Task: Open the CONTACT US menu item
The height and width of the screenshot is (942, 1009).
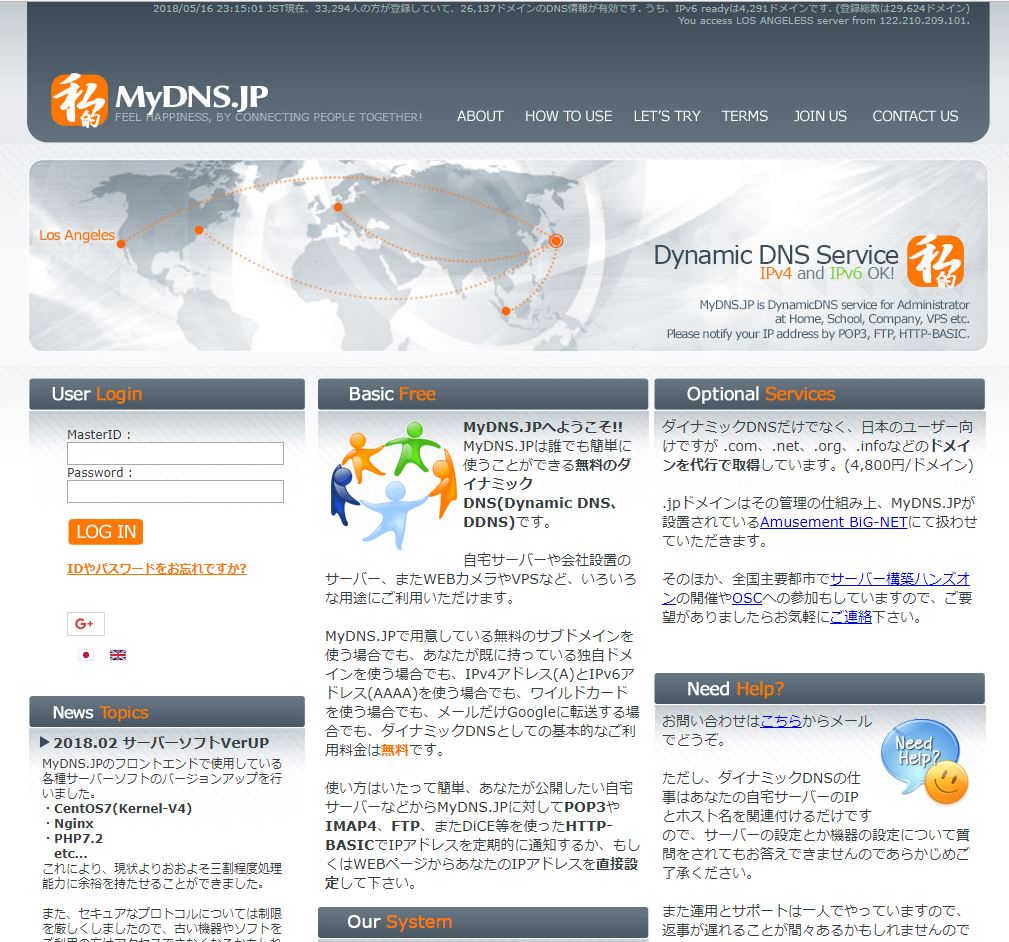Action: pyautogui.click(x=915, y=116)
